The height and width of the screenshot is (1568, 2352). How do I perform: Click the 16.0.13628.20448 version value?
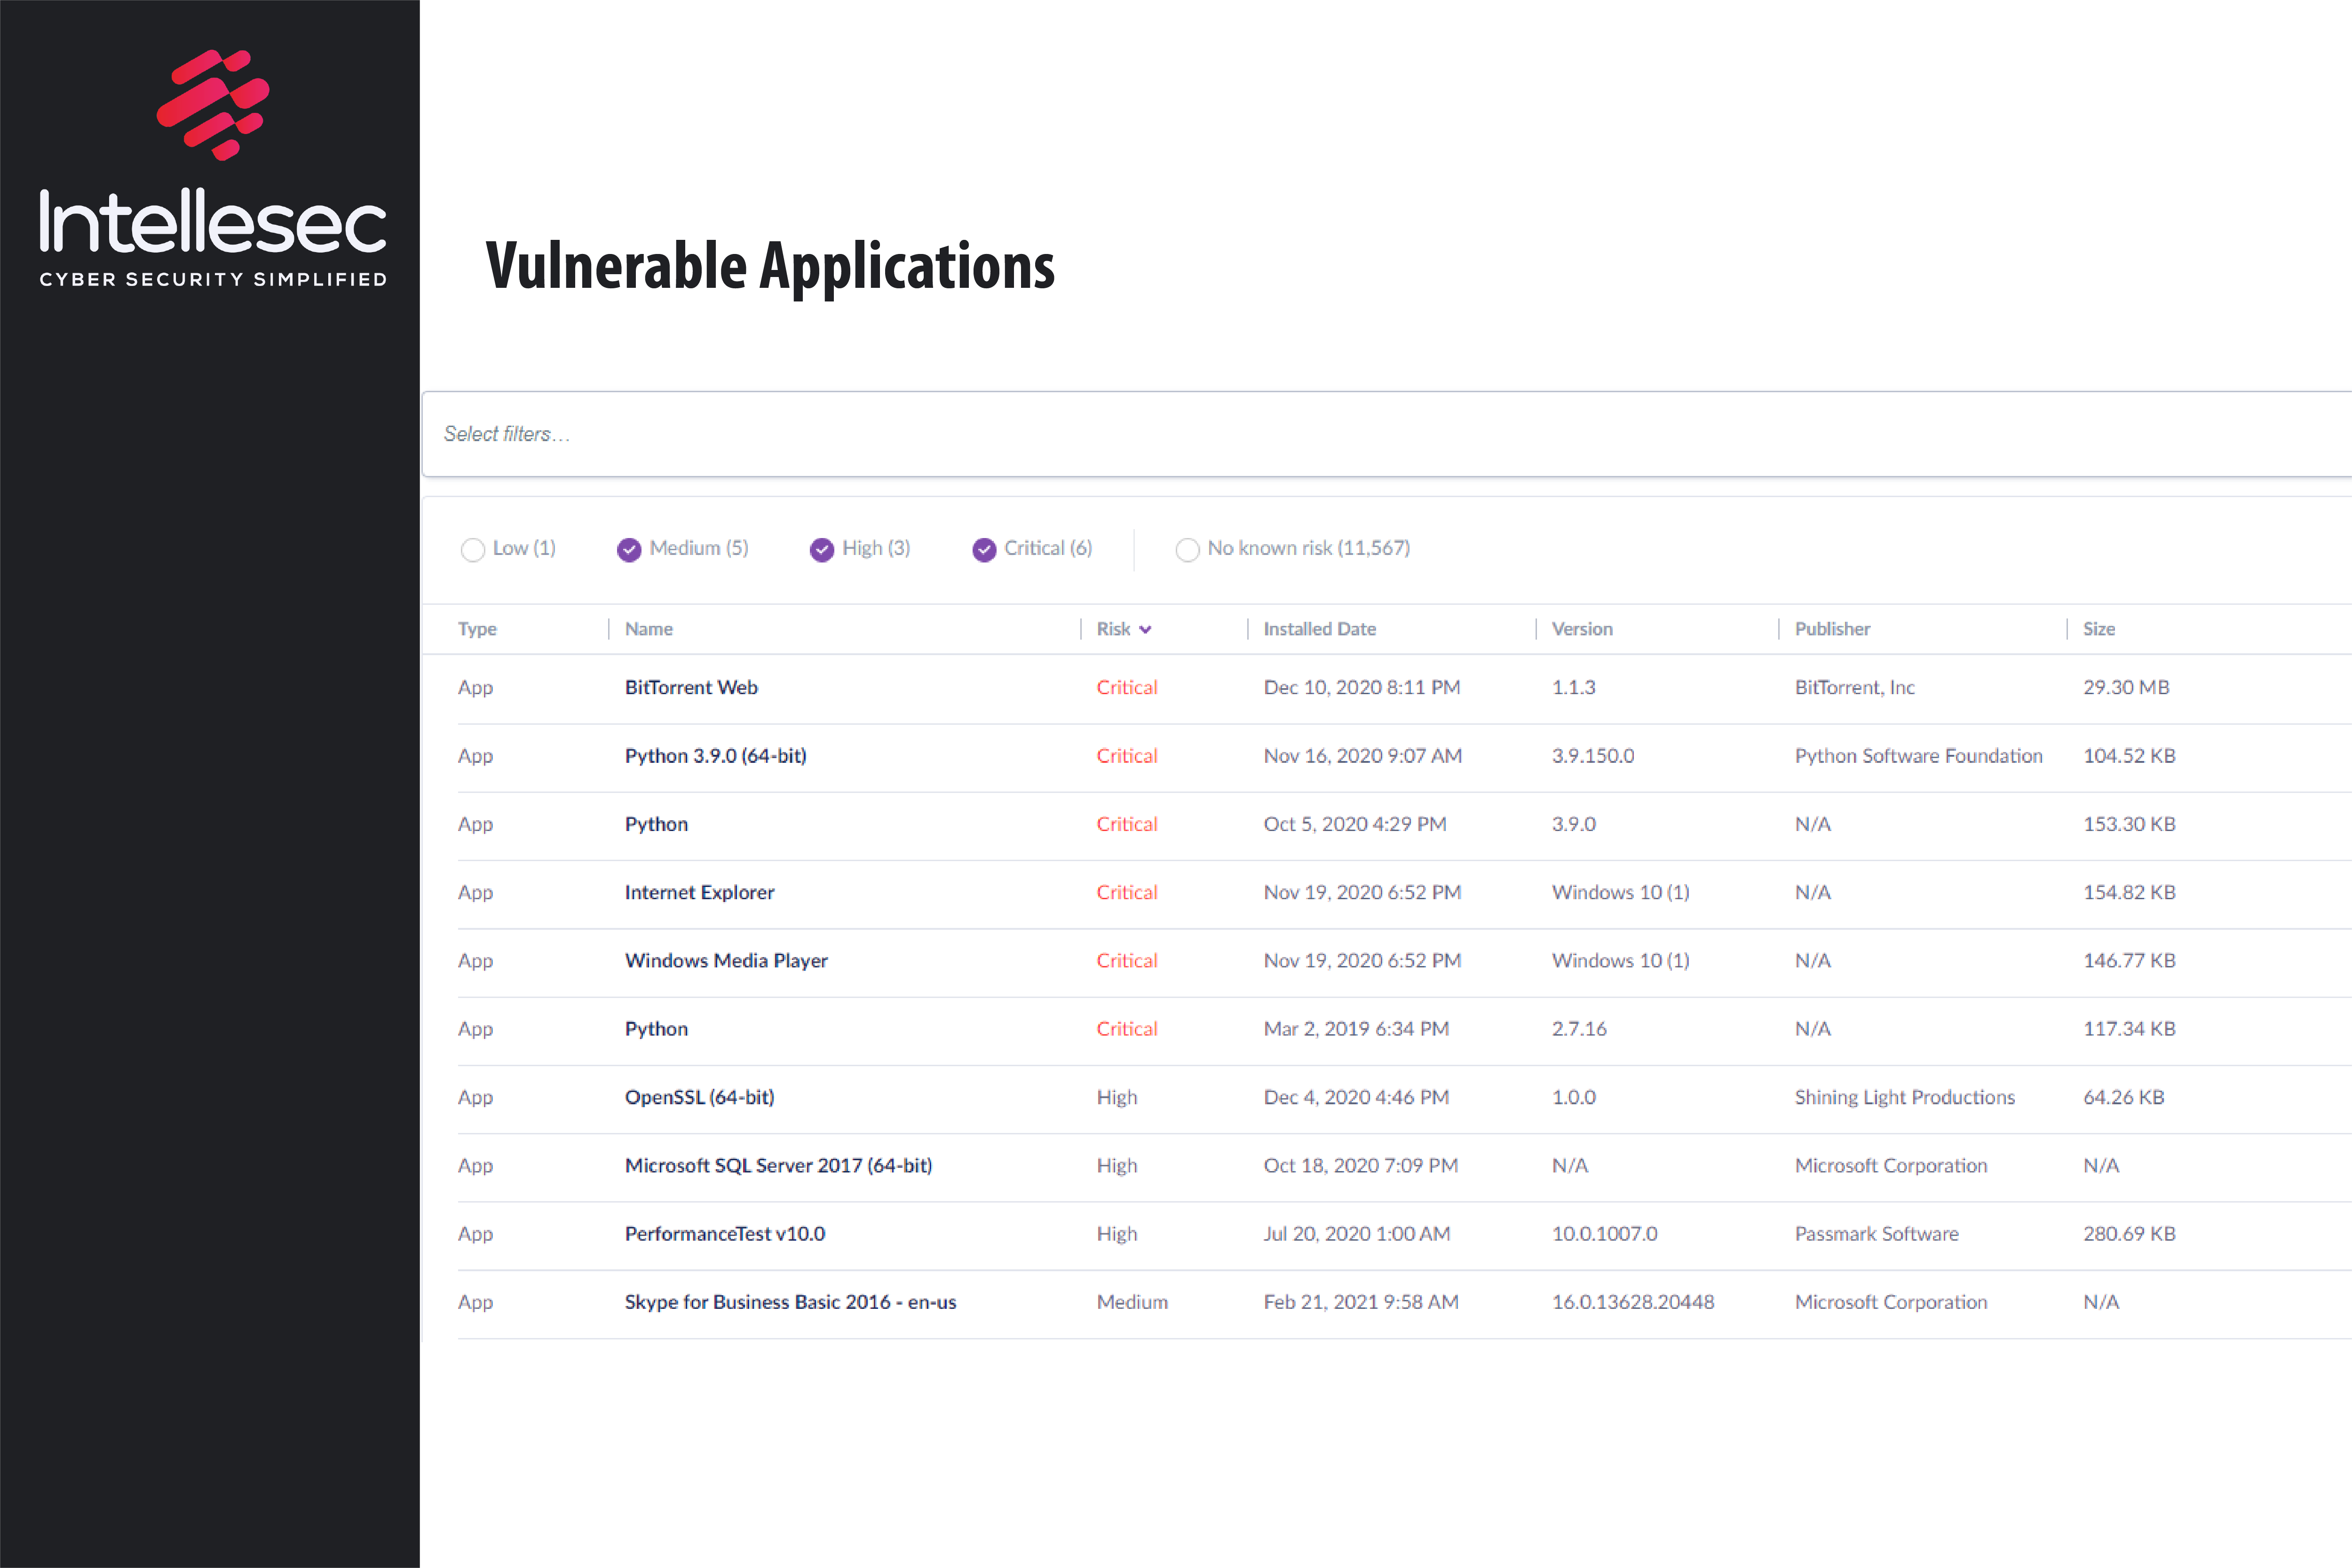click(x=1632, y=1302)
